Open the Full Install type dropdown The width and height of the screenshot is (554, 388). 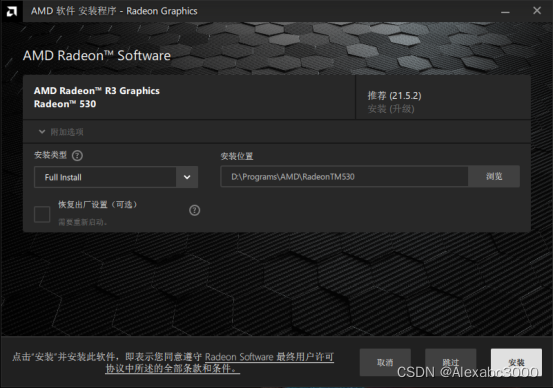pos(116,177)
